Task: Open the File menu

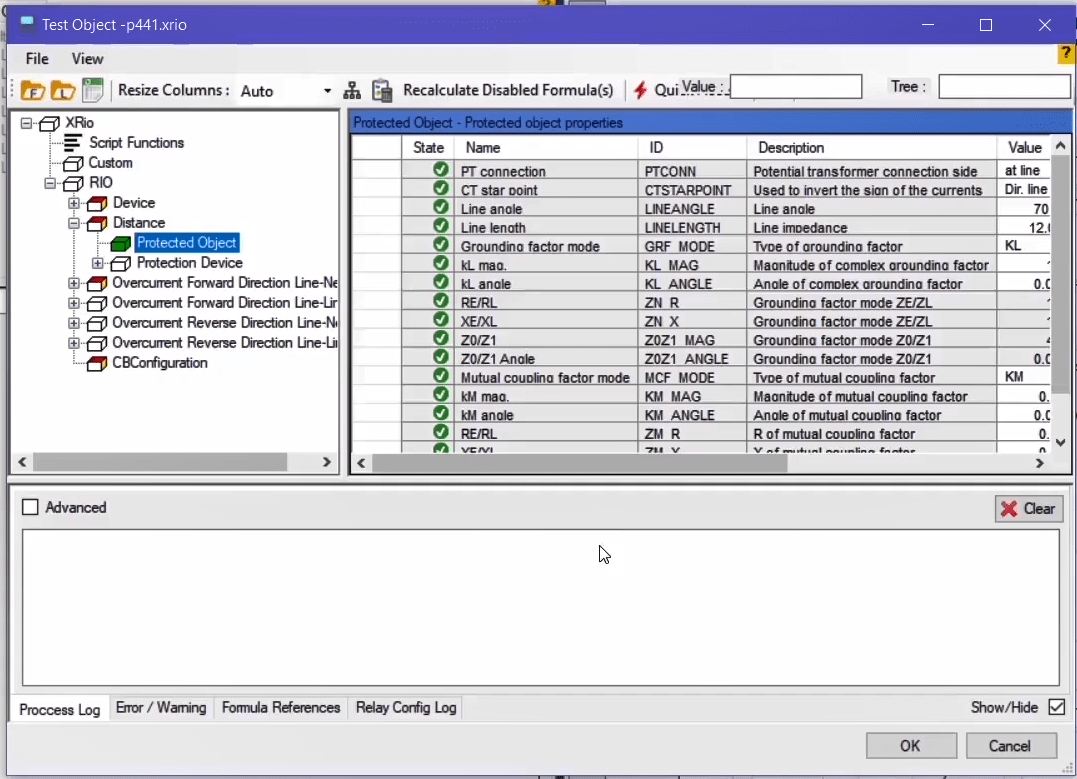Action: (37, 59)
